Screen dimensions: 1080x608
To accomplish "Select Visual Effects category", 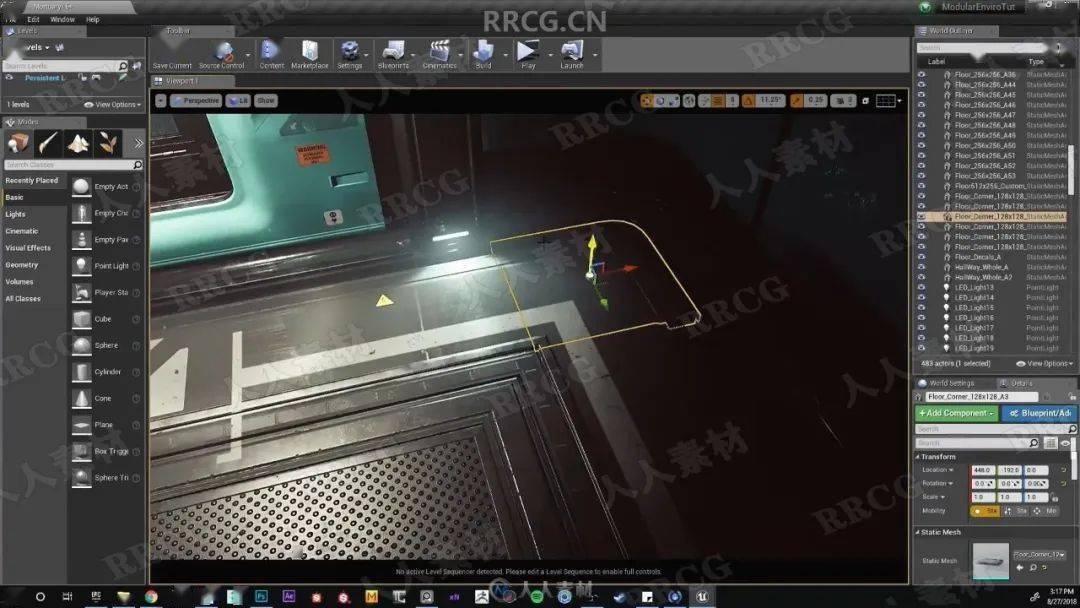I will (28, 248).
